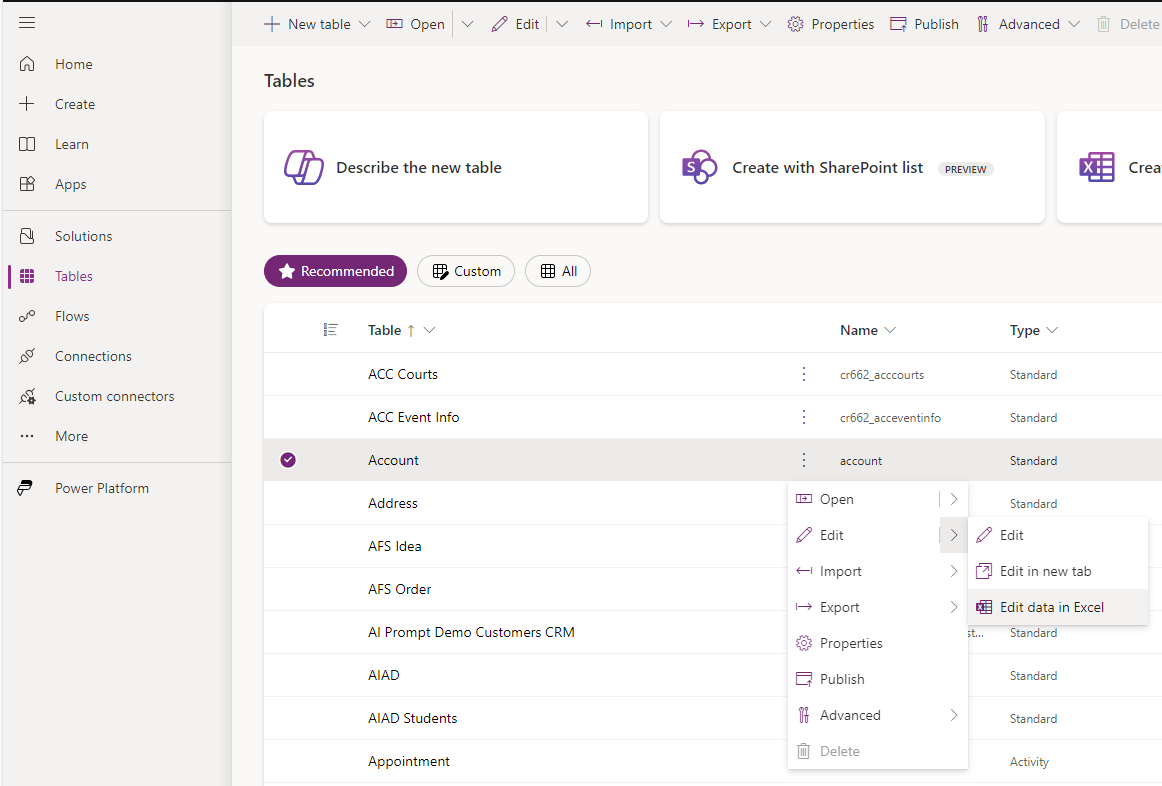Toggle the Recommended filter pill
Image resolution: width=1162 pixels, height=786 pixels.
[x=335, y=271]
